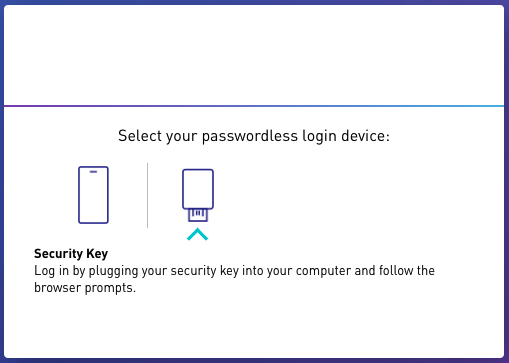Click the speaker notch on the phone icon
This screenshot has width=509, height=363.
[x=93, y=172]
